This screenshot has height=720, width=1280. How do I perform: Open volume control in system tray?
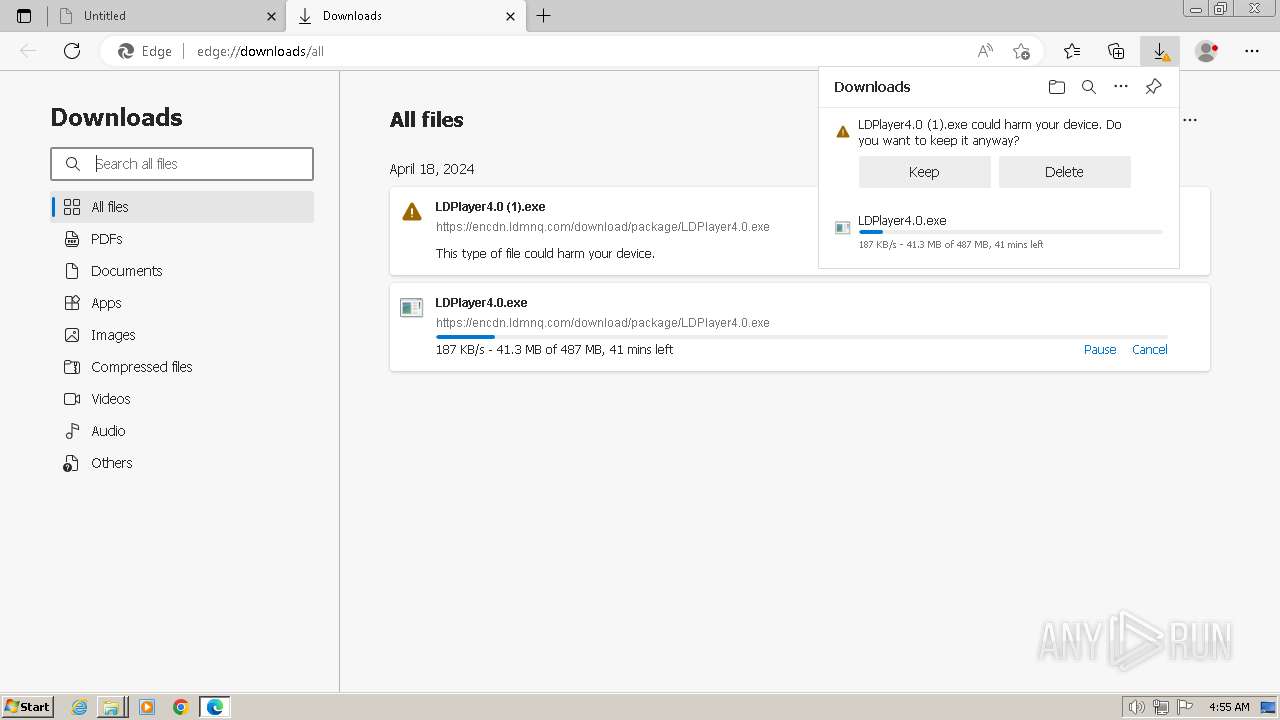(1137, 707)
